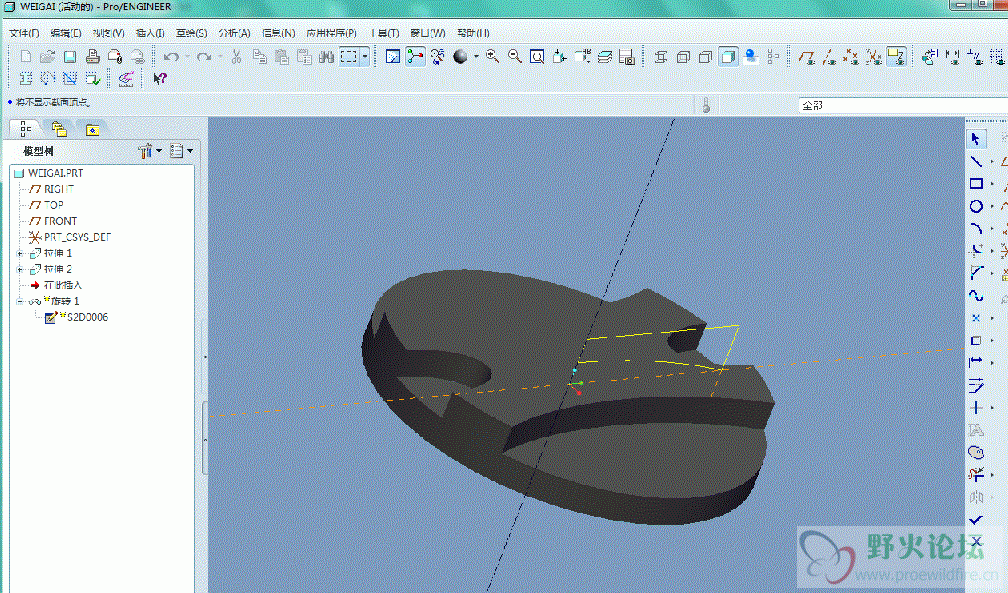Save the model with the floppy disk icon
This screenshot has height=593, width=1008.
tap(70, 57)
